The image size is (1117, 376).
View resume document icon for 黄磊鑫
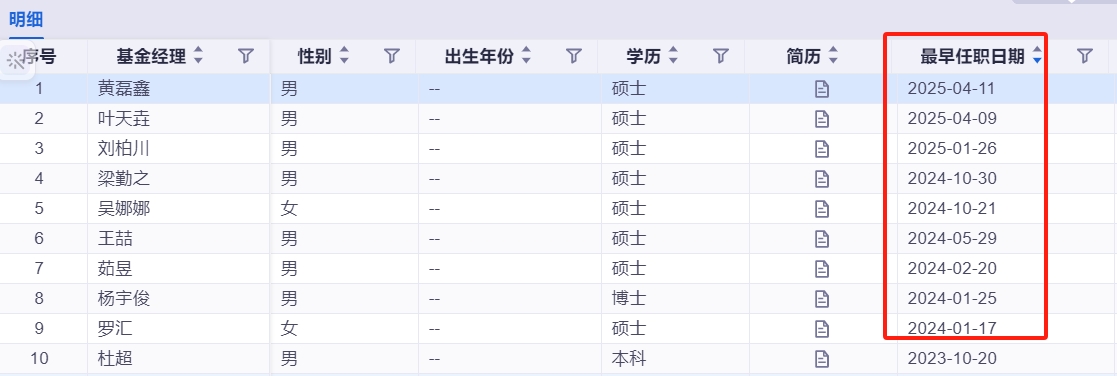[822, 89]
